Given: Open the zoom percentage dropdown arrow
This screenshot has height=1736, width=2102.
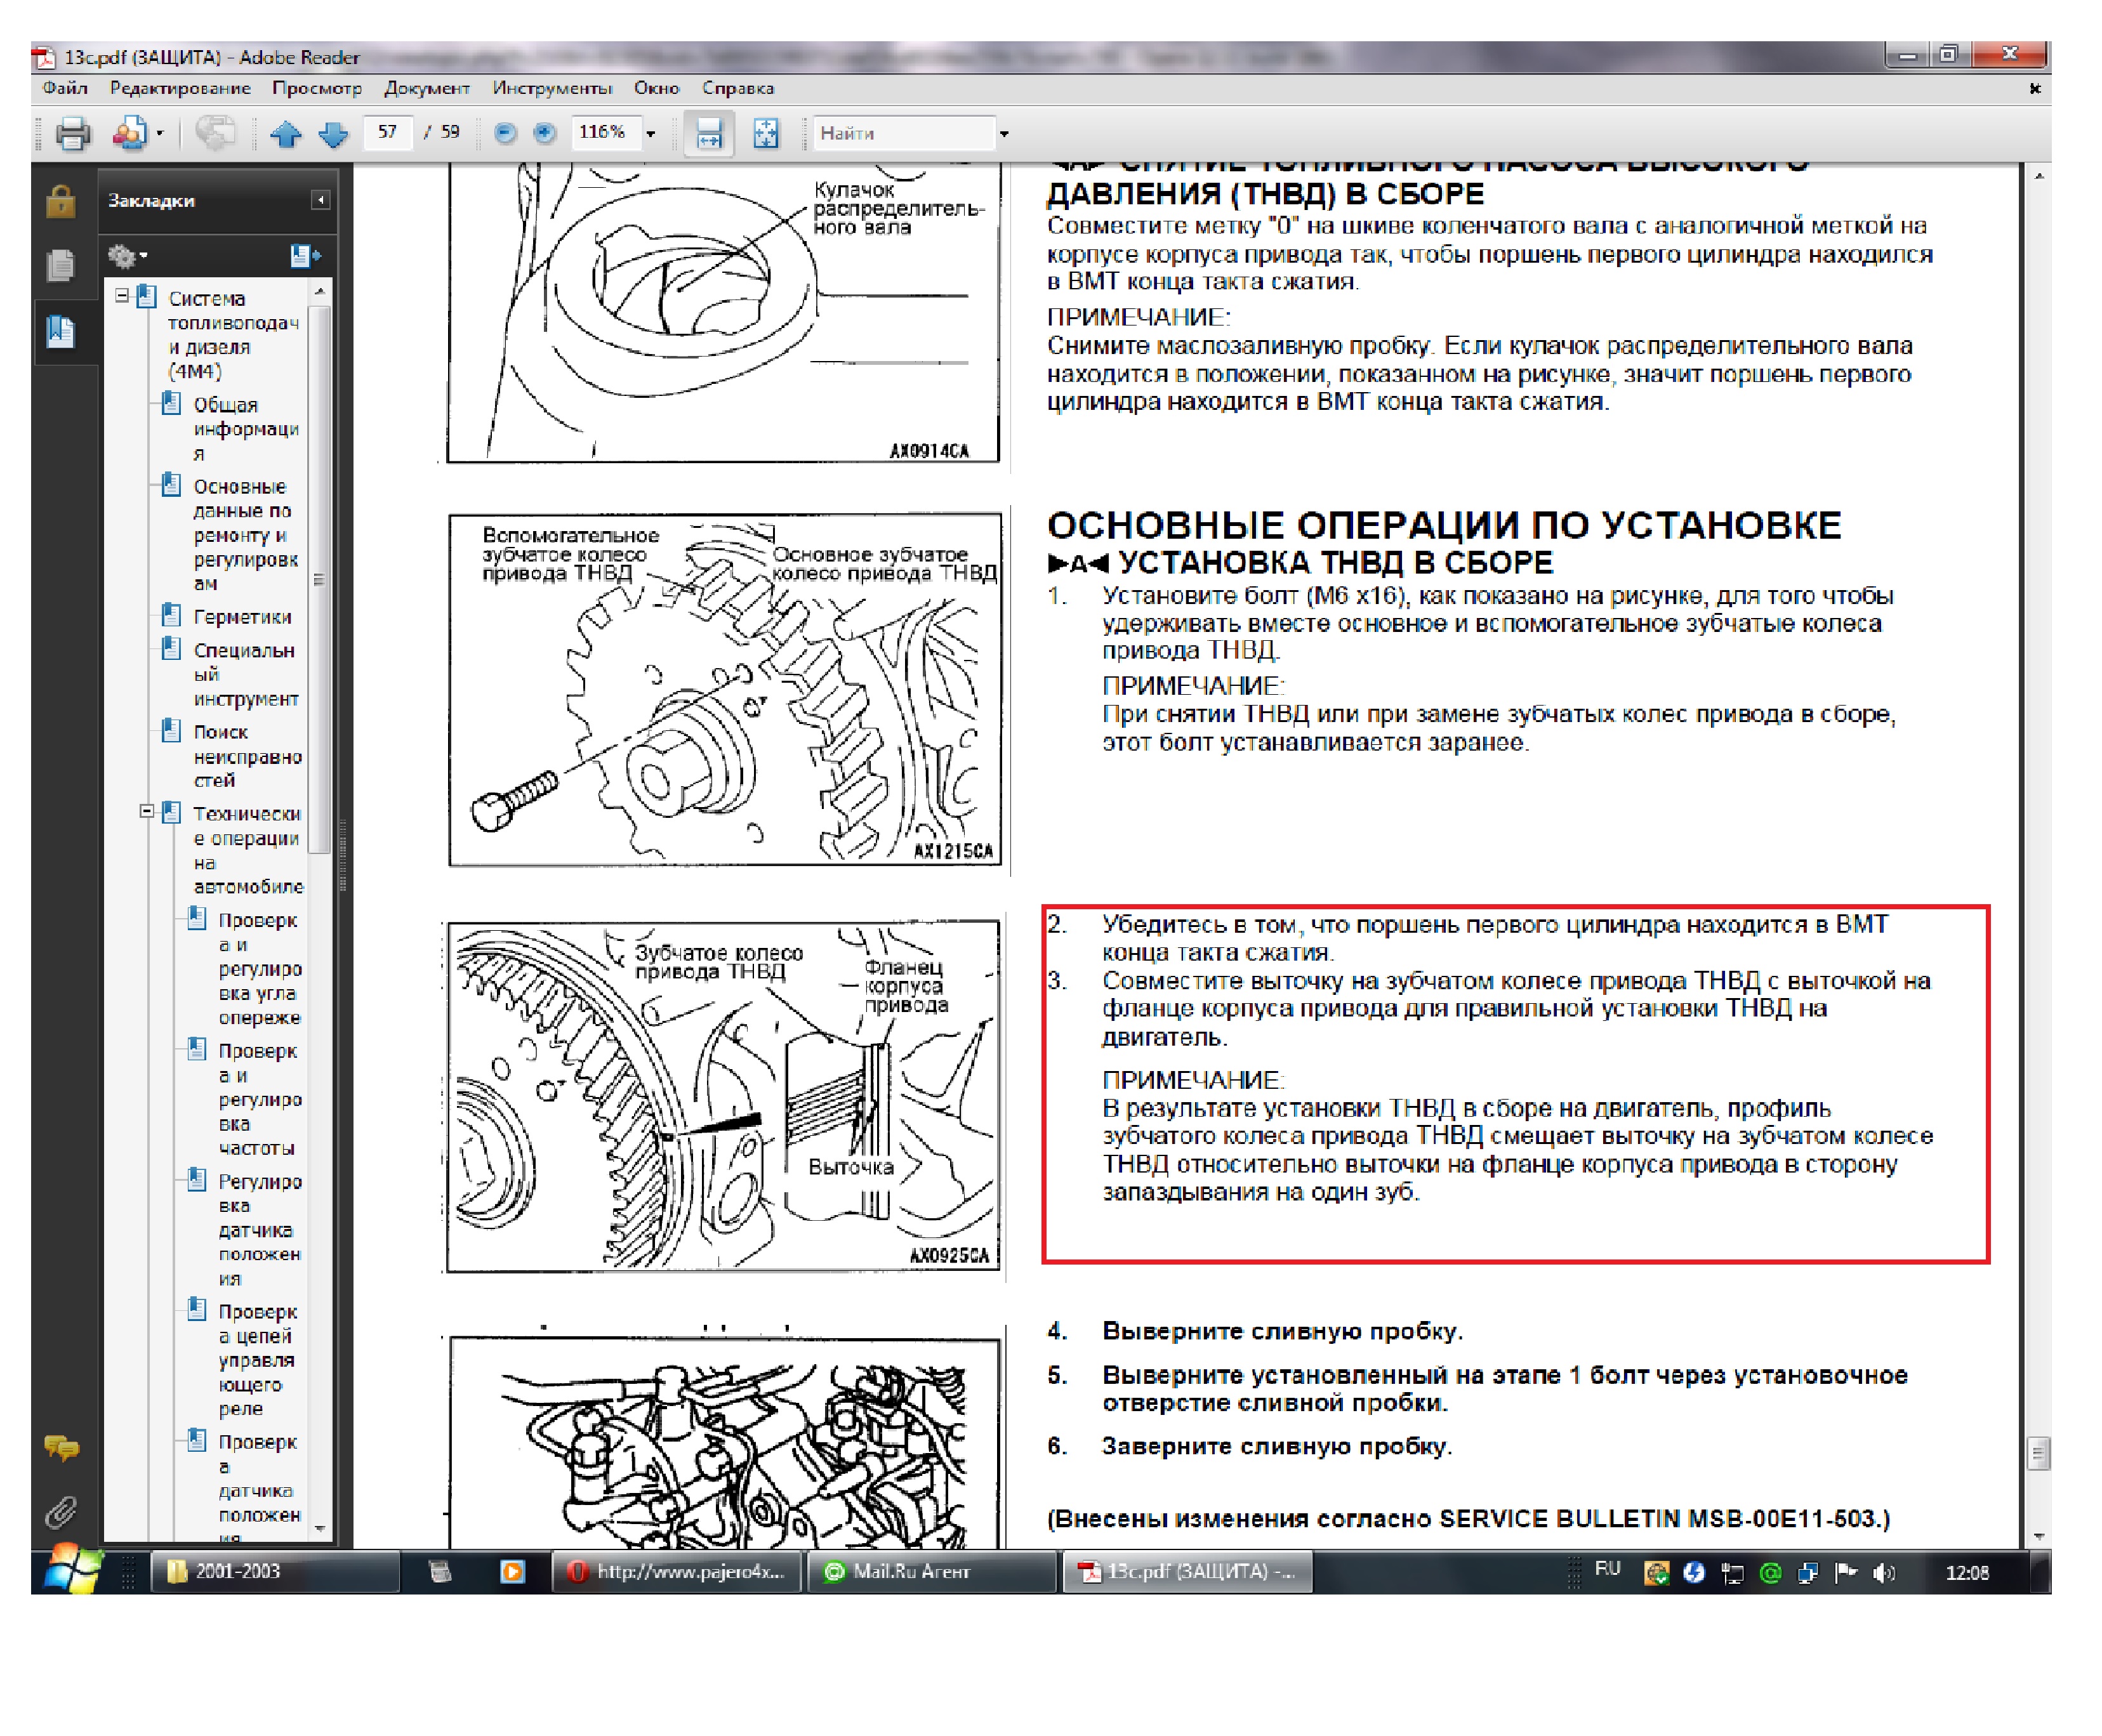Looking at the screenshot, I should pos(651,133).
